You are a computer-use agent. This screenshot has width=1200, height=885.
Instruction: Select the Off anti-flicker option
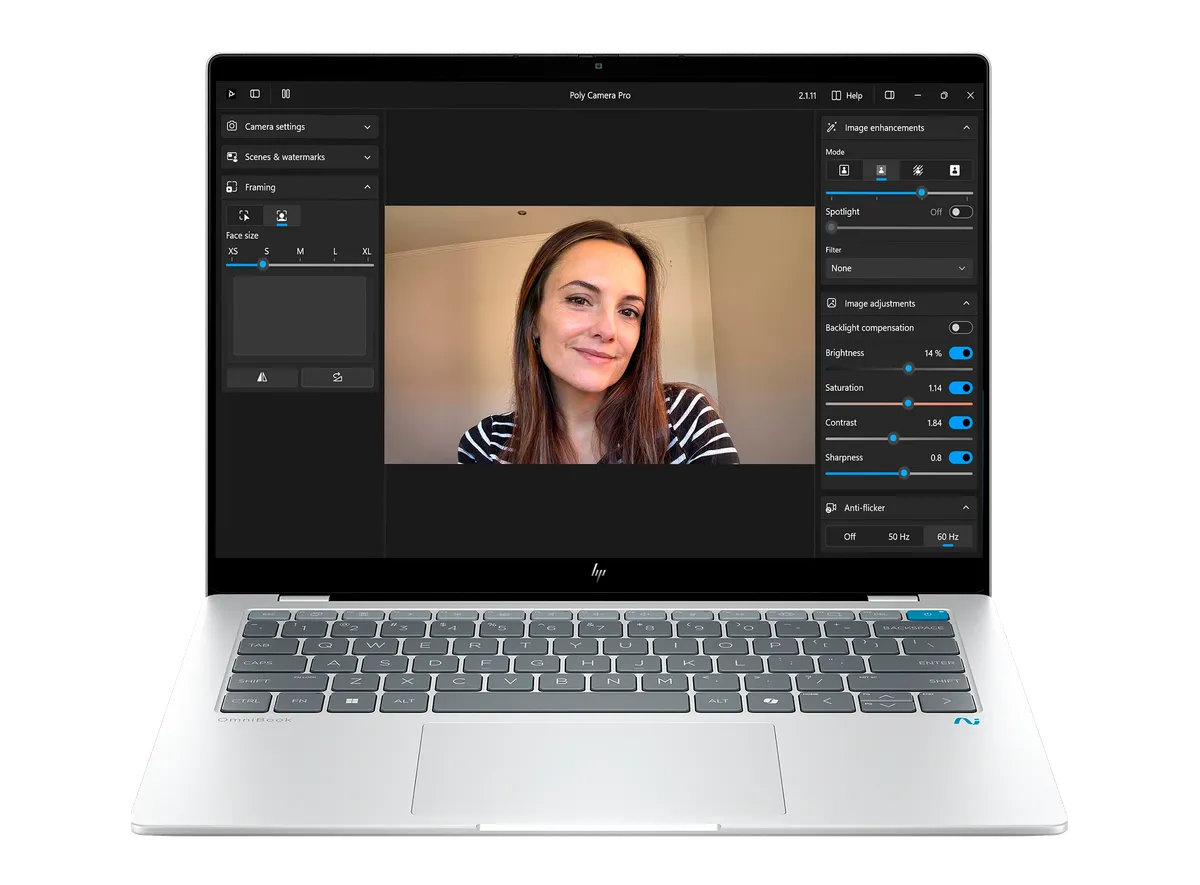click(849, 537)
